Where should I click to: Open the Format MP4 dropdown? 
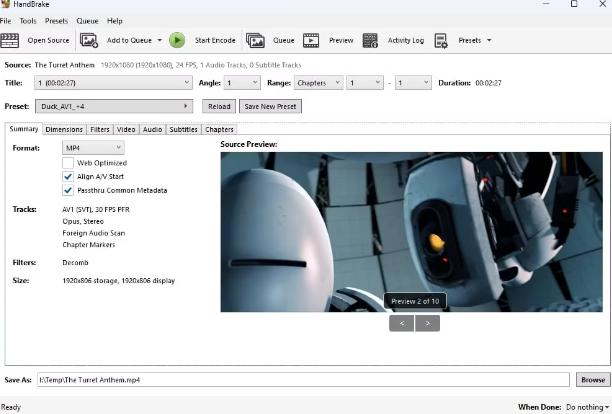(x=93, y=148)
